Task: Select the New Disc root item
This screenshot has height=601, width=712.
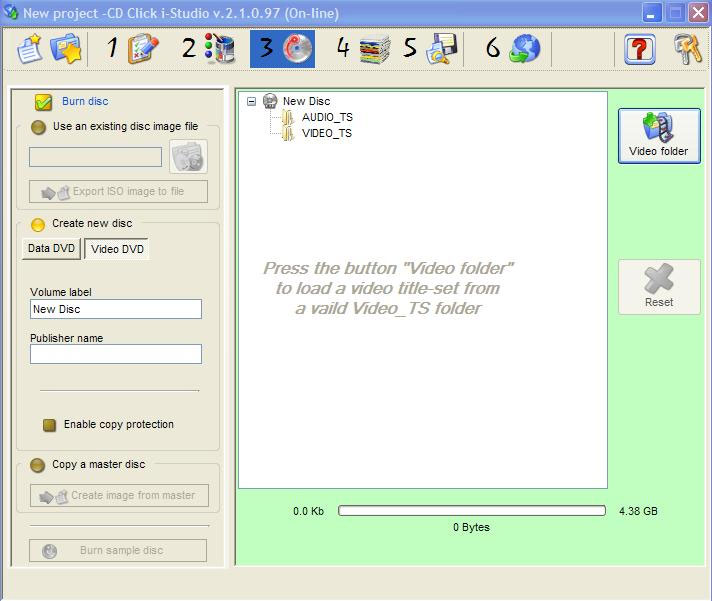Action: (307, 101)
